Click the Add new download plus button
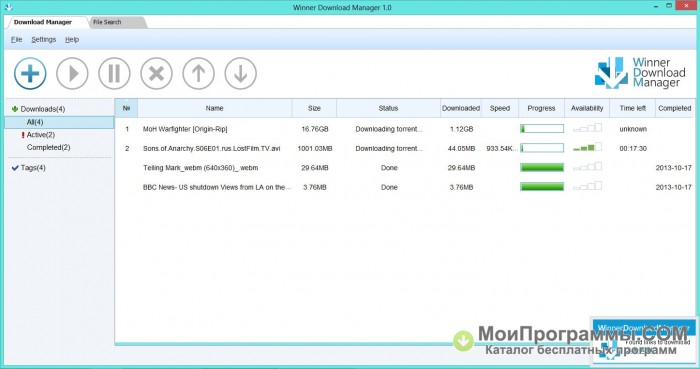Screen dimensions: 700x369 click(x=30, y=74)
